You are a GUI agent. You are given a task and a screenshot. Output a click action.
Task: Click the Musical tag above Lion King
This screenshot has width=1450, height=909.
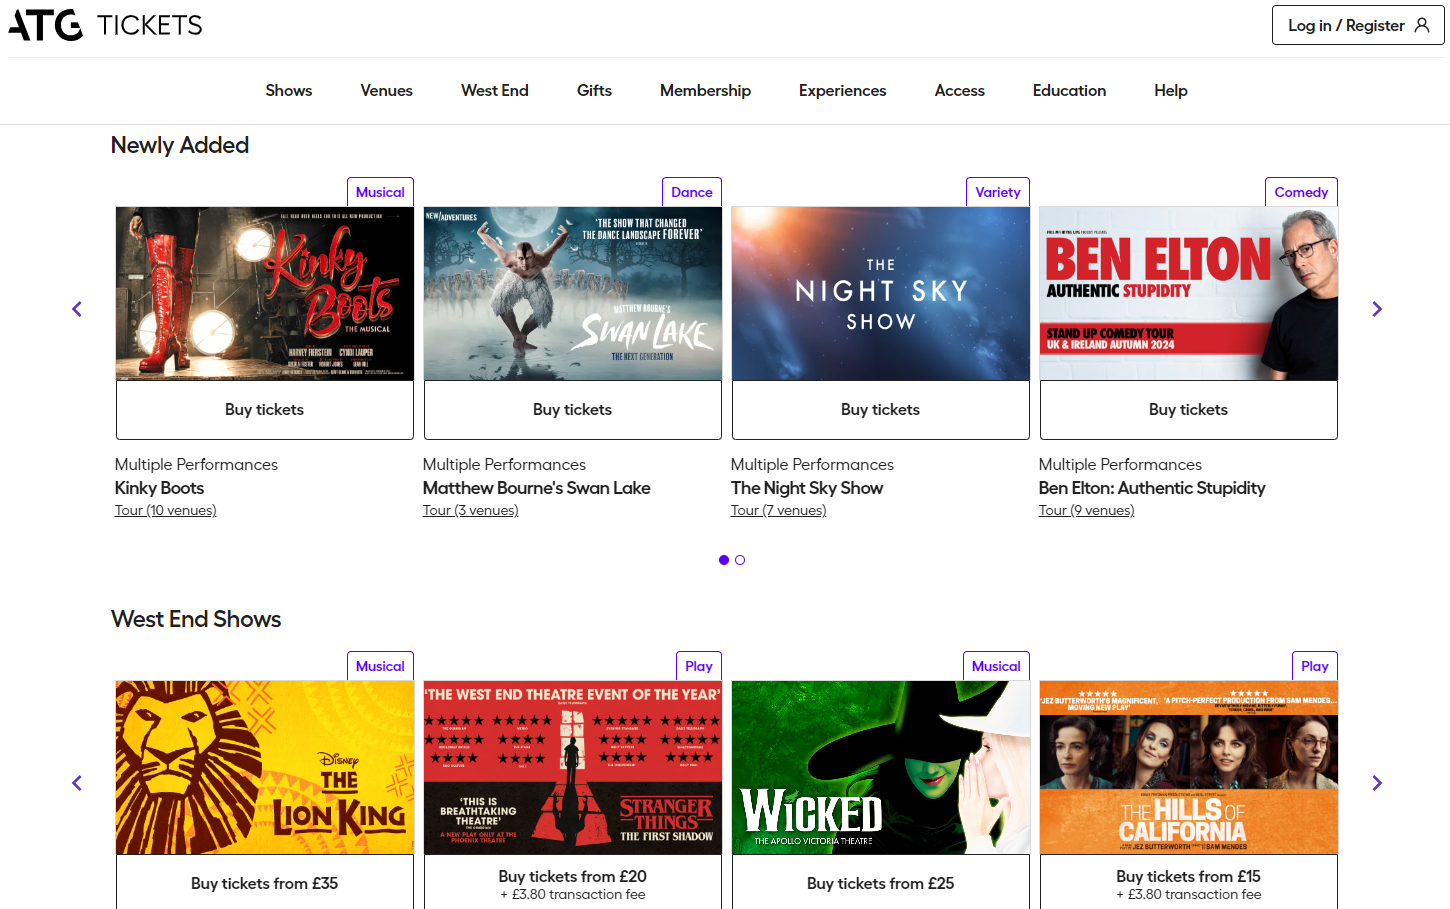380,666
